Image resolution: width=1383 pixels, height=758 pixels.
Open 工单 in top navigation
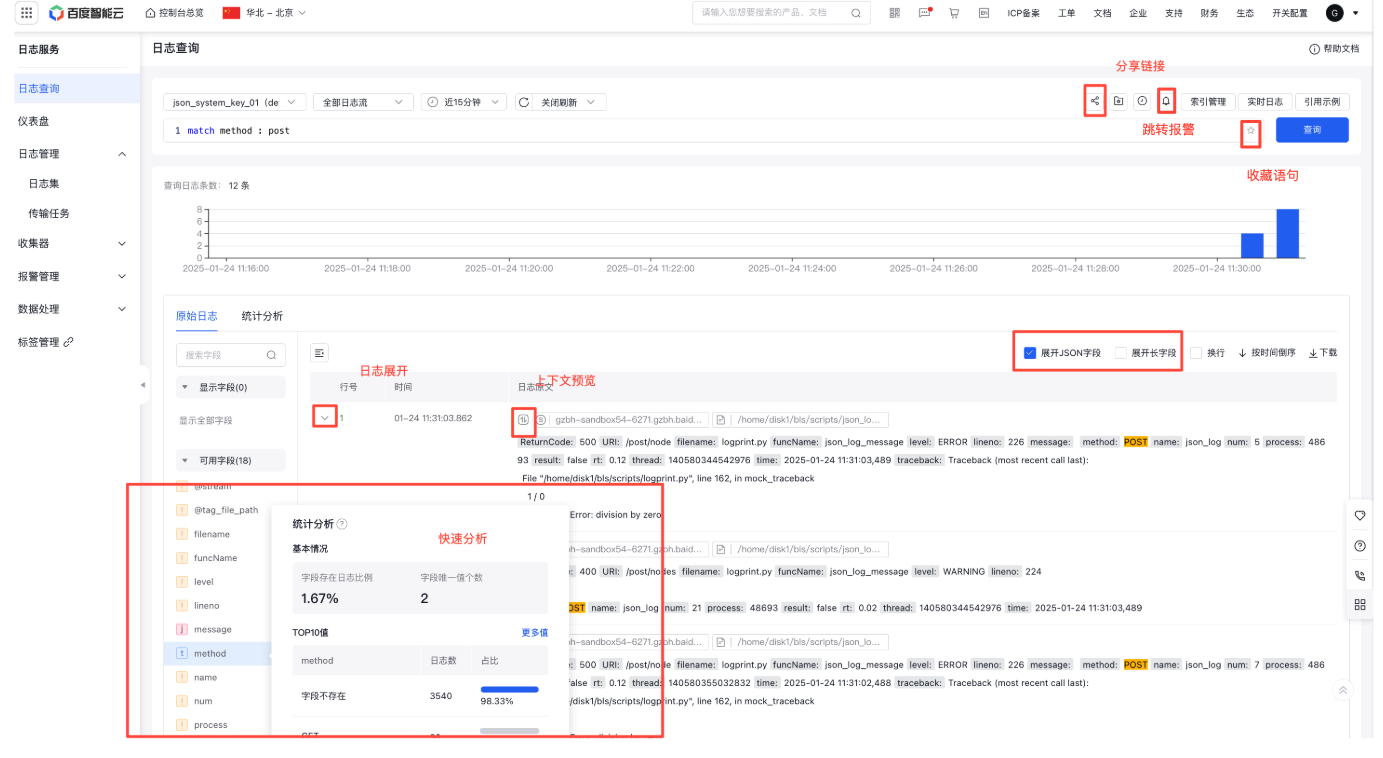[1067, 13]
